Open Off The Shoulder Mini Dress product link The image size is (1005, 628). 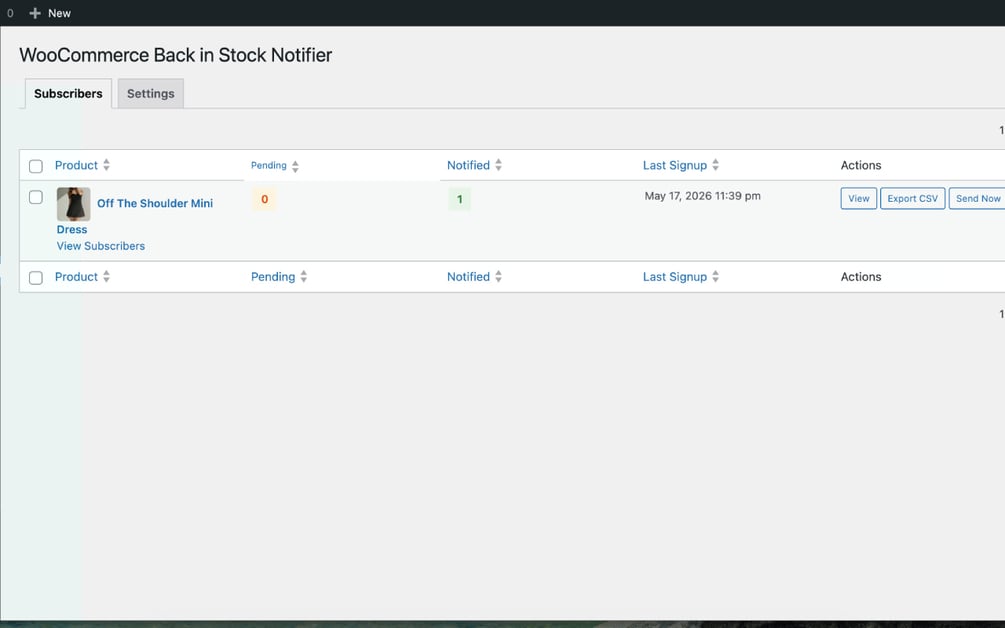[154, 203]
